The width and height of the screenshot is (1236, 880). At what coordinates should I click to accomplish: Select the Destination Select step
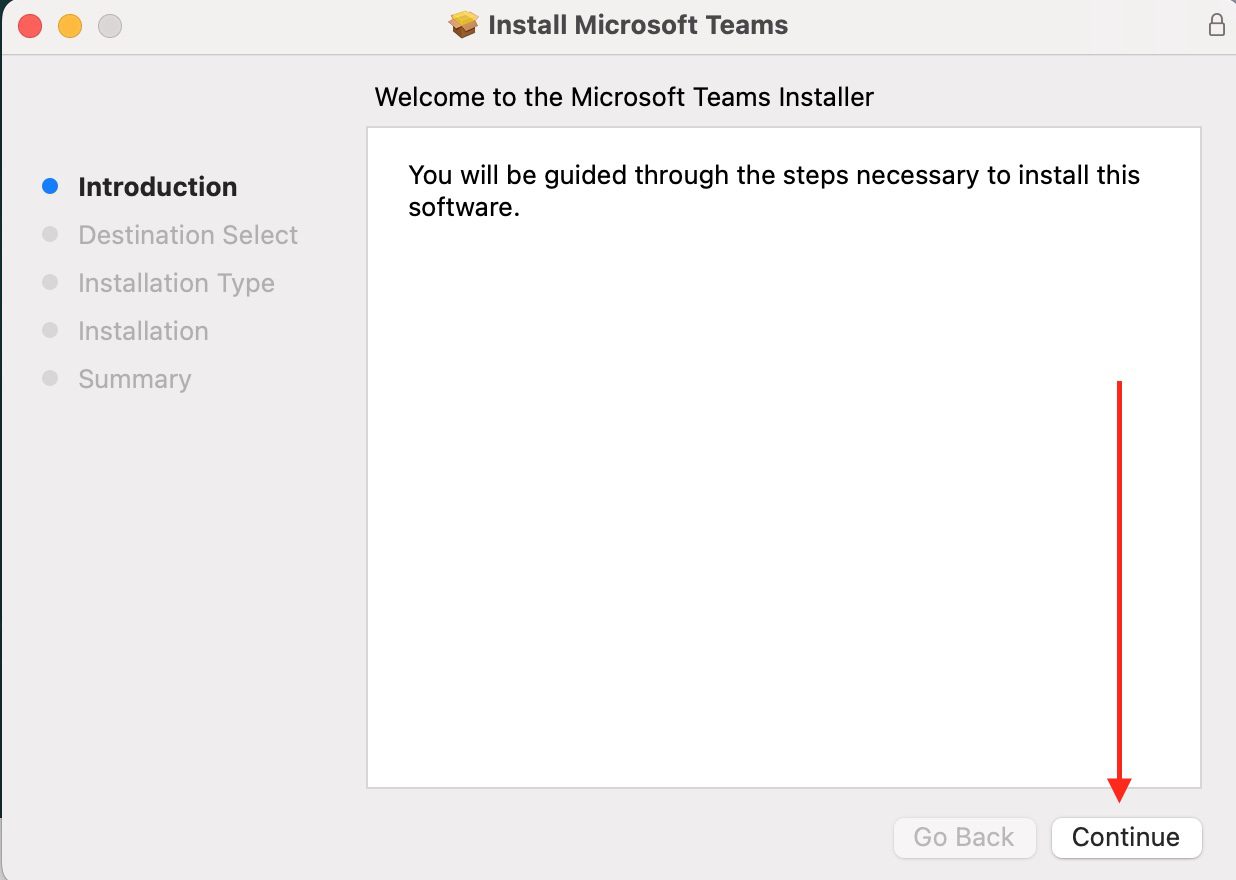click(x=188, y=235)
